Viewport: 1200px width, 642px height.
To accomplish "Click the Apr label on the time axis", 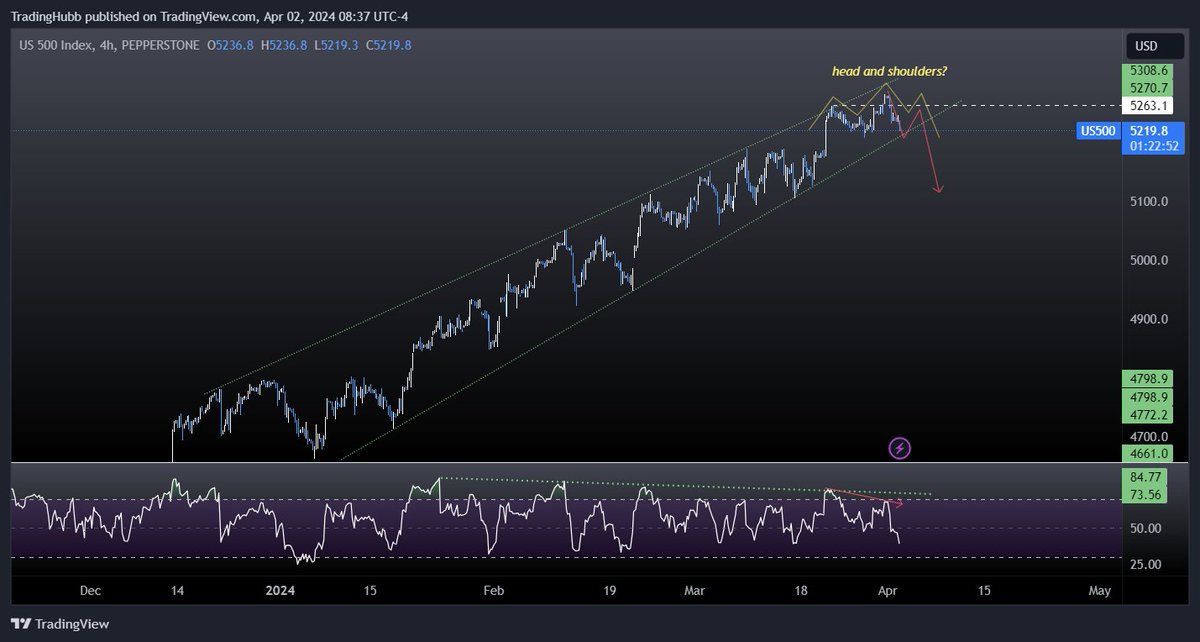I will [887, 591].
